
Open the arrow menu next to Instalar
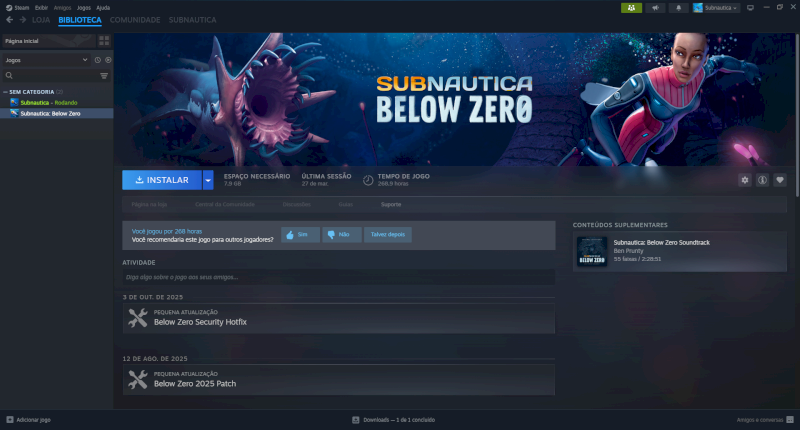click(x=208, y=180)
